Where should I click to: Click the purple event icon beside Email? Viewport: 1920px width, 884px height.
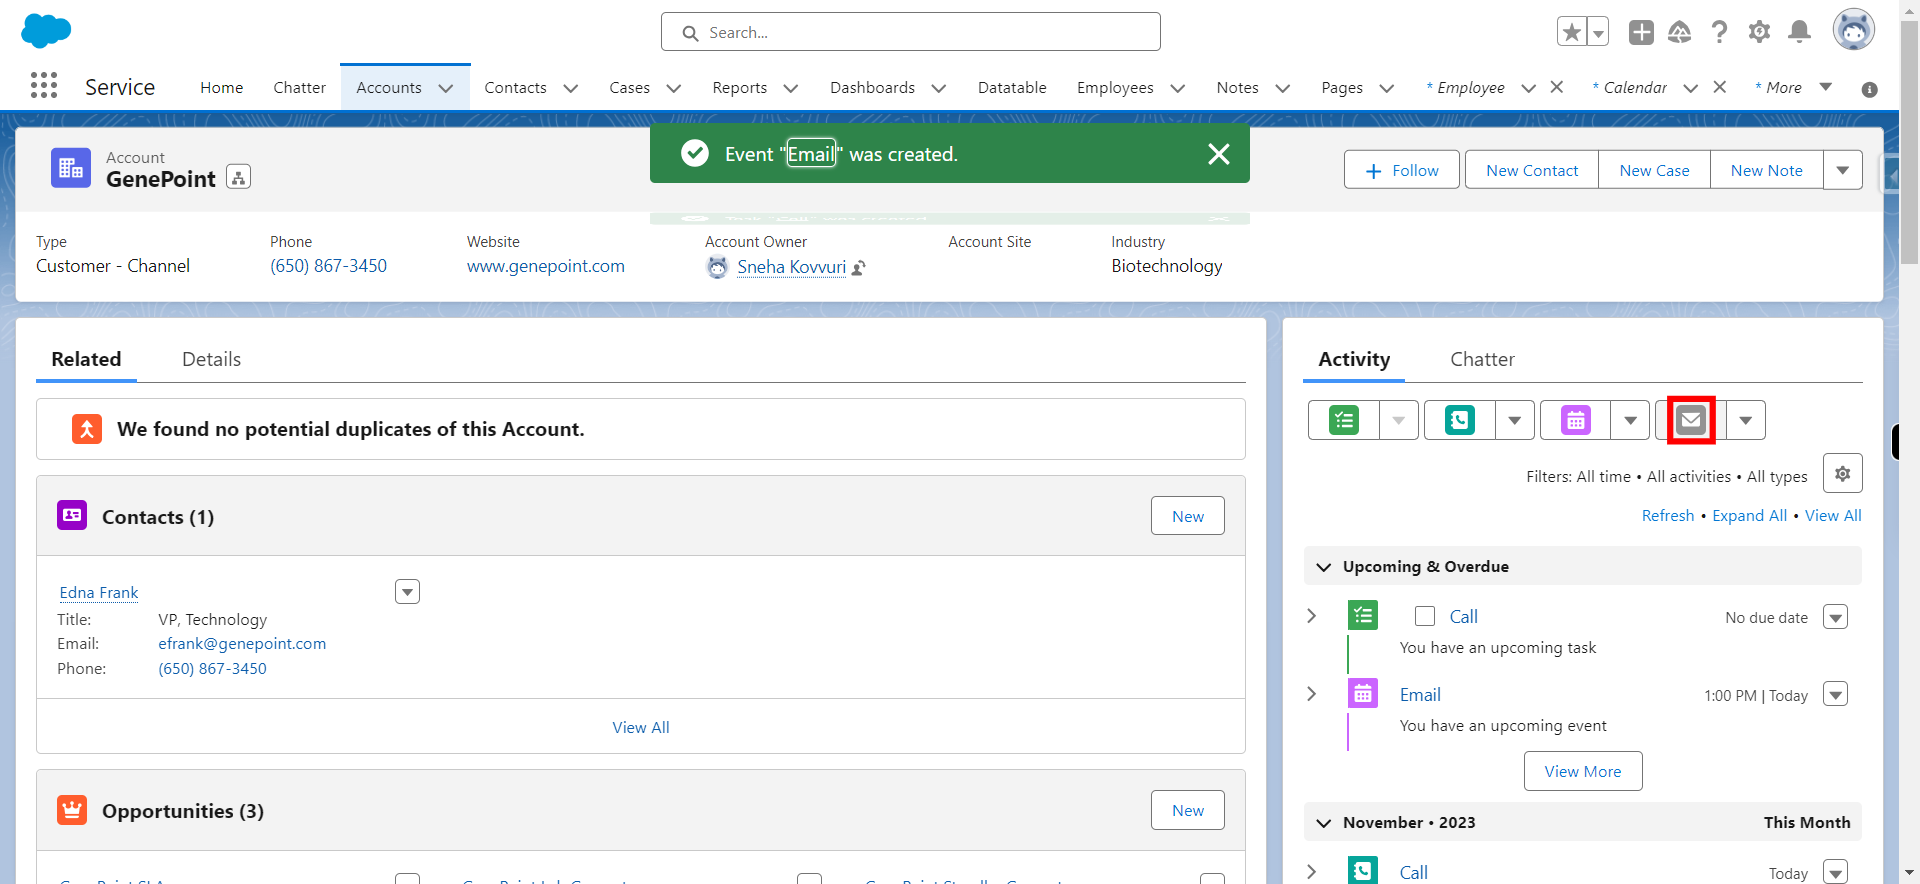[1363, 694]
